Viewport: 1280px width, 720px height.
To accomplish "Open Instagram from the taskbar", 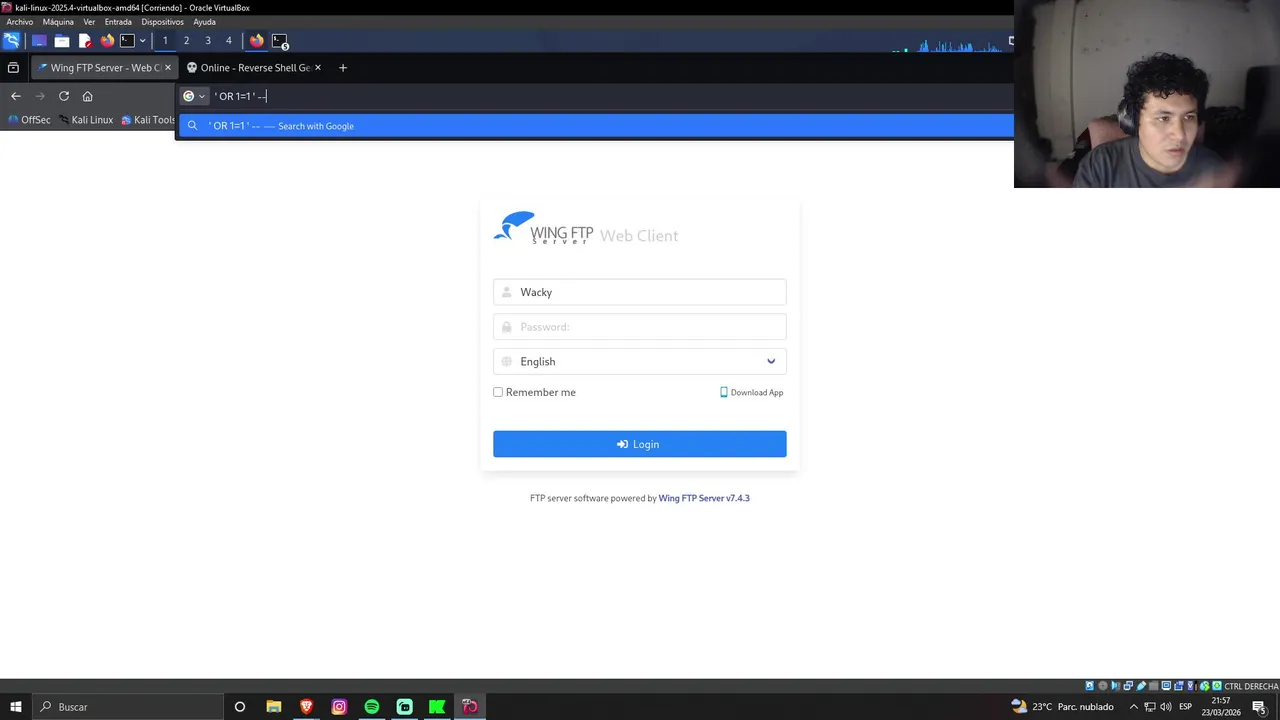I will point(339,707).
